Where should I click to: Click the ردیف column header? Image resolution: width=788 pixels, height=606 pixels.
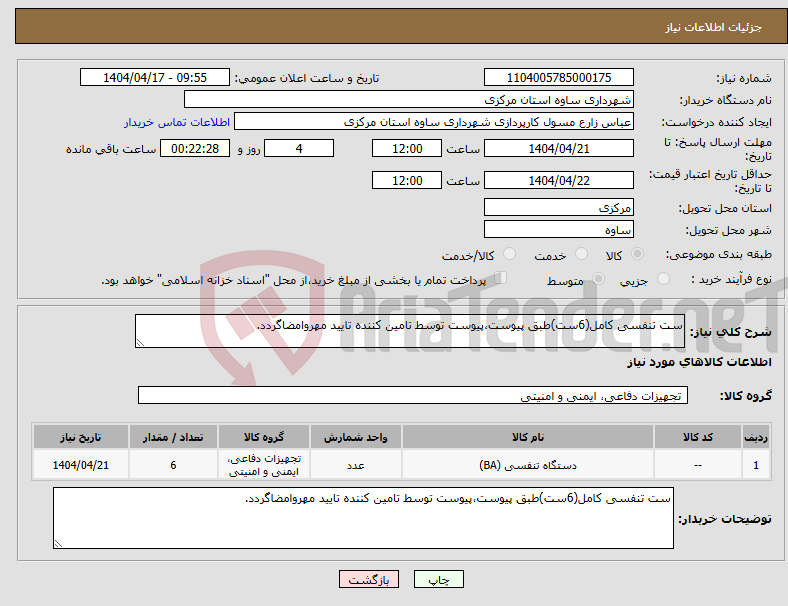pos(755,437)
